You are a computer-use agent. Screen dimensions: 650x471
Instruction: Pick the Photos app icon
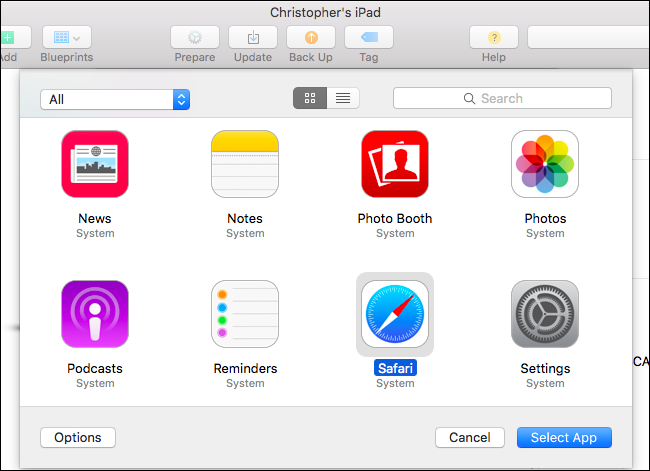pos(545,164)
